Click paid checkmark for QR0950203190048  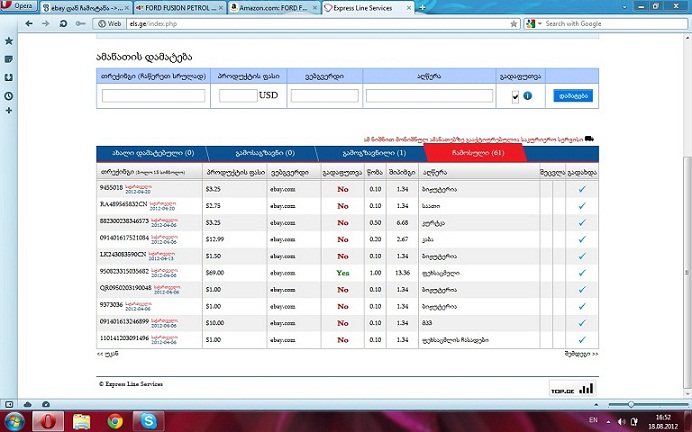pyautogui.click(x=582, y=289)
